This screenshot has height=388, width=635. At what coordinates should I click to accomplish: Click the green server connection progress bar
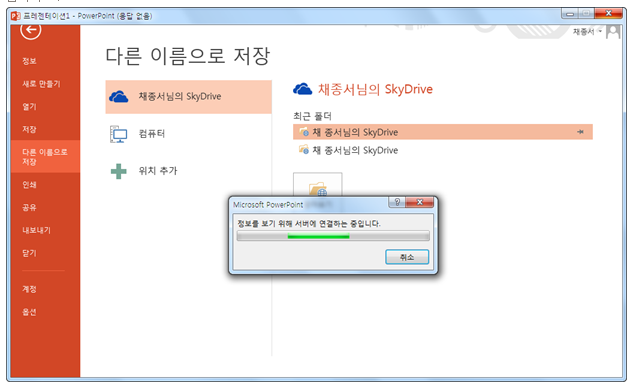[333, 236]
